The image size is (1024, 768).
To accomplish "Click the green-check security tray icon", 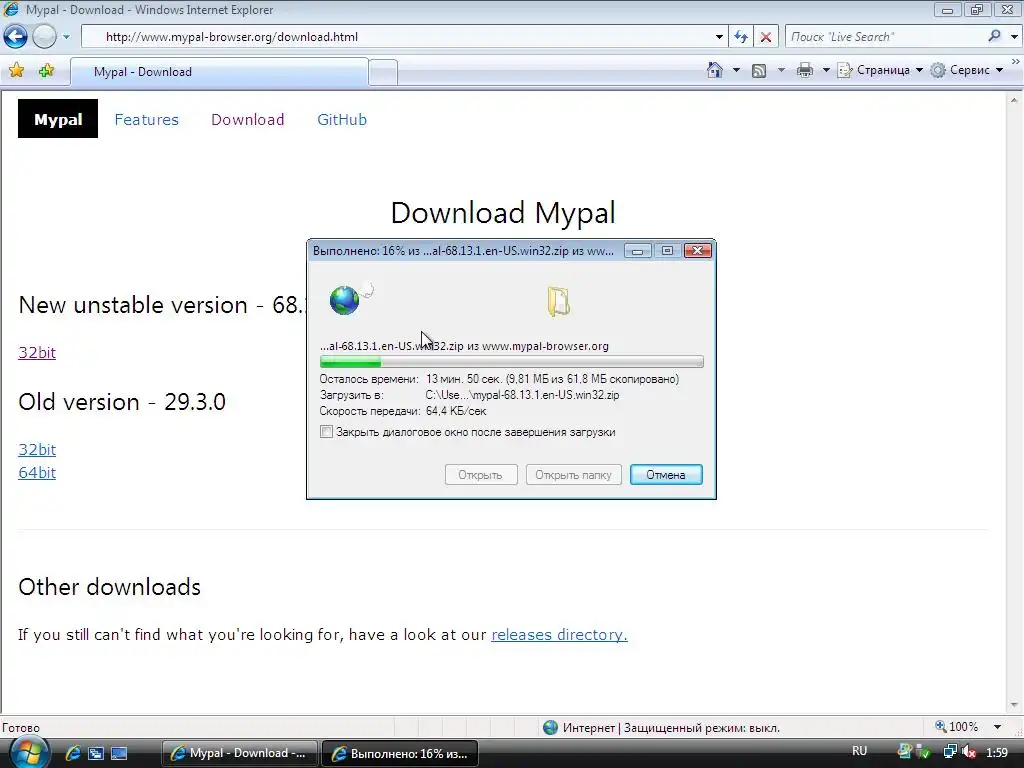I will point(924,752).
